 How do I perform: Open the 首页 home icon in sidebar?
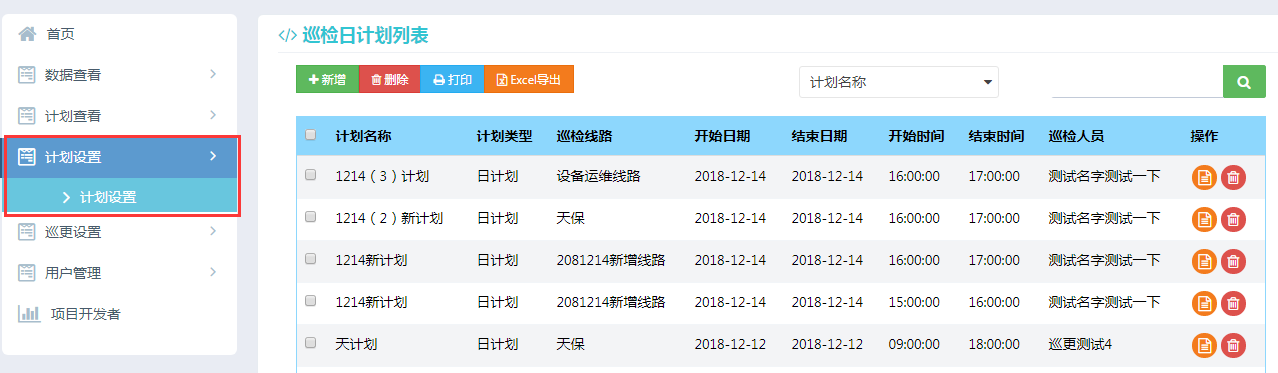27,34
